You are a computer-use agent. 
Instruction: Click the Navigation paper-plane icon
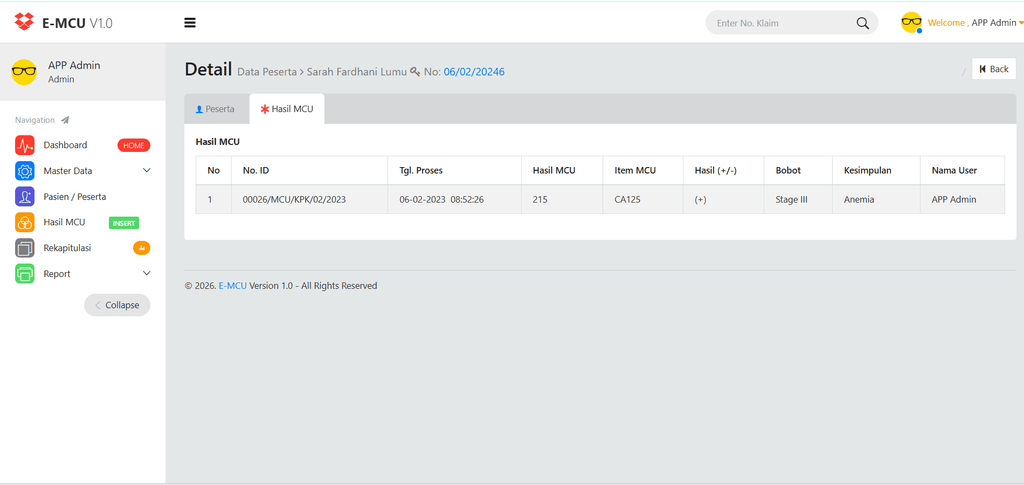tap(65, 120)
